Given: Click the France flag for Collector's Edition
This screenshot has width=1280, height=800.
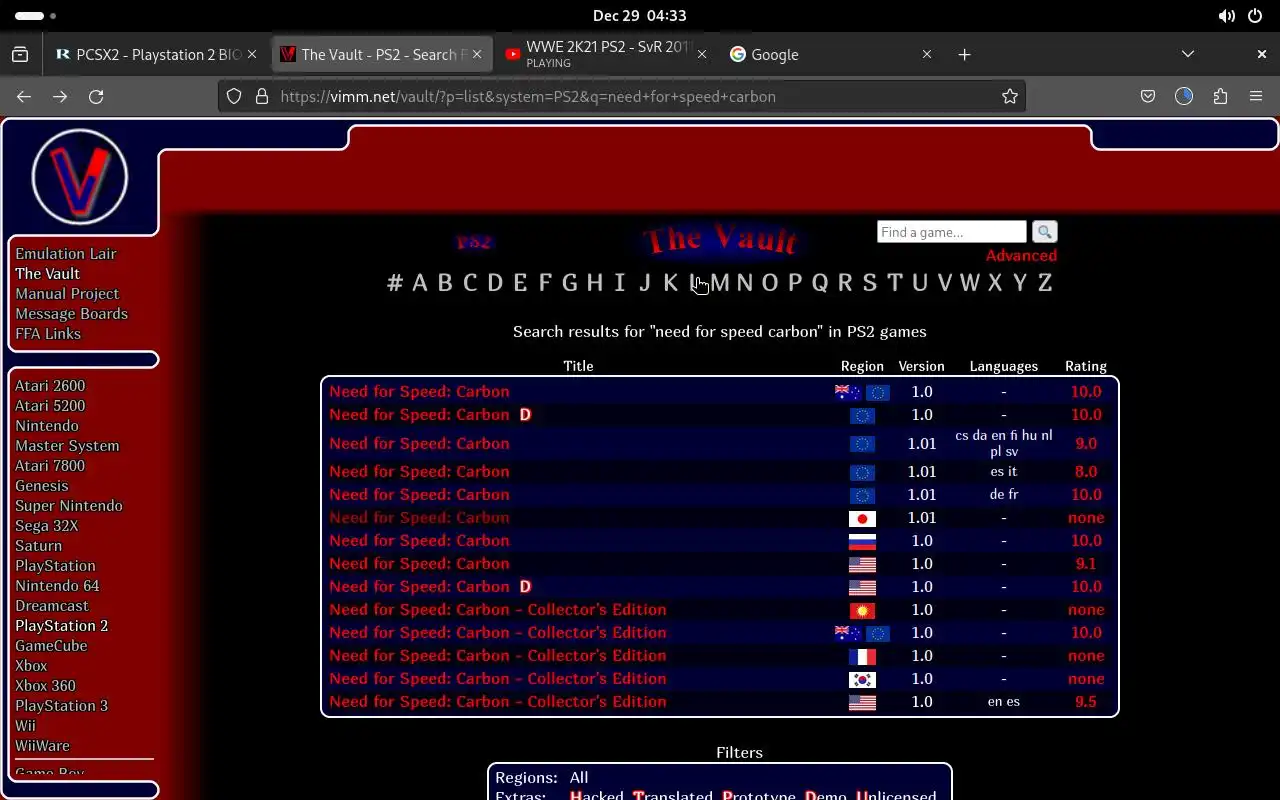Looking at the screenshot, I should [862, 656].
